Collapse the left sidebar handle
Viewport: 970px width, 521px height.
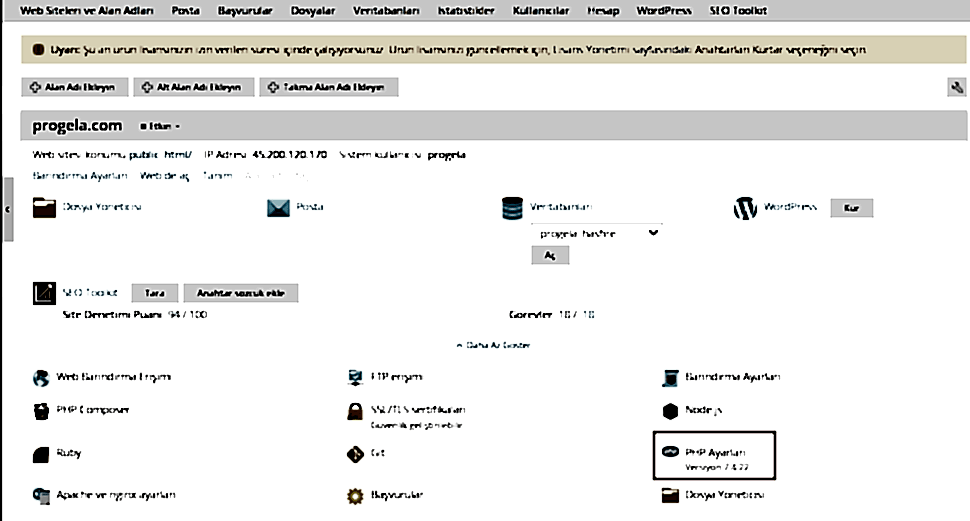coord(7,209)
